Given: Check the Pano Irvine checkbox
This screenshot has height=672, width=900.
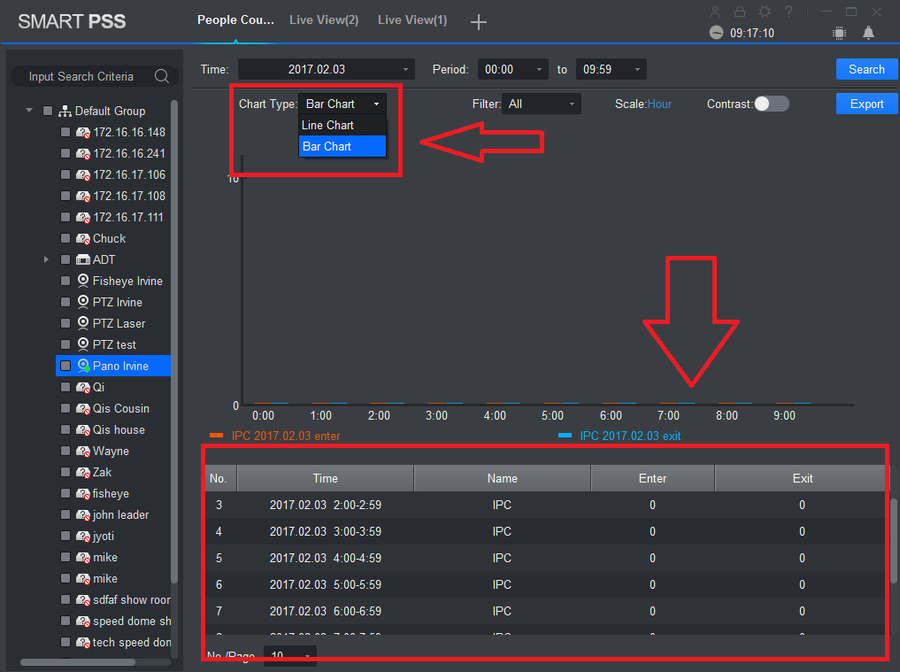Looking at the screenshot, I should [65, 366].
